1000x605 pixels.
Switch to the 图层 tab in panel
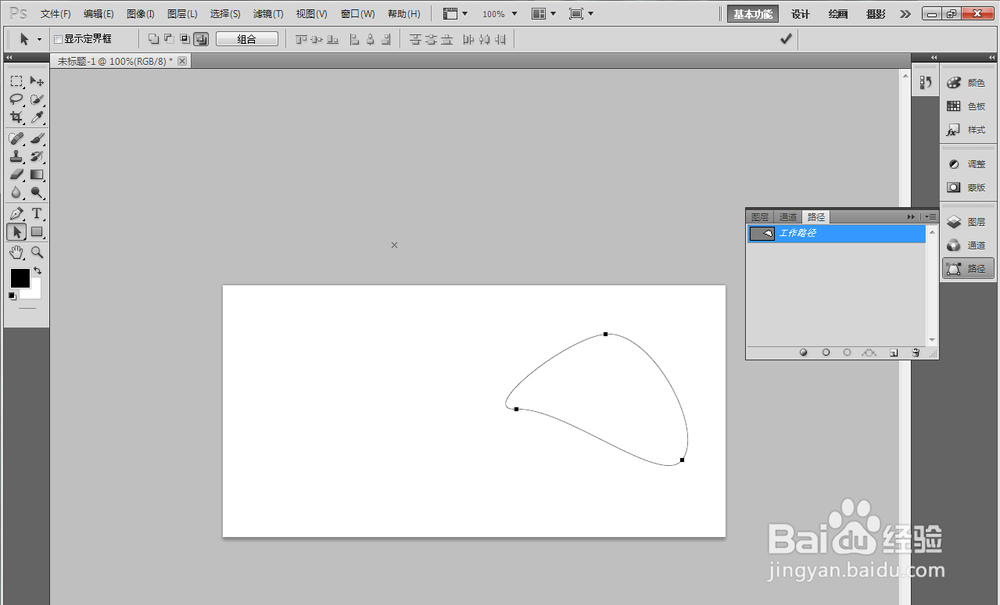(x=760, y=217)
